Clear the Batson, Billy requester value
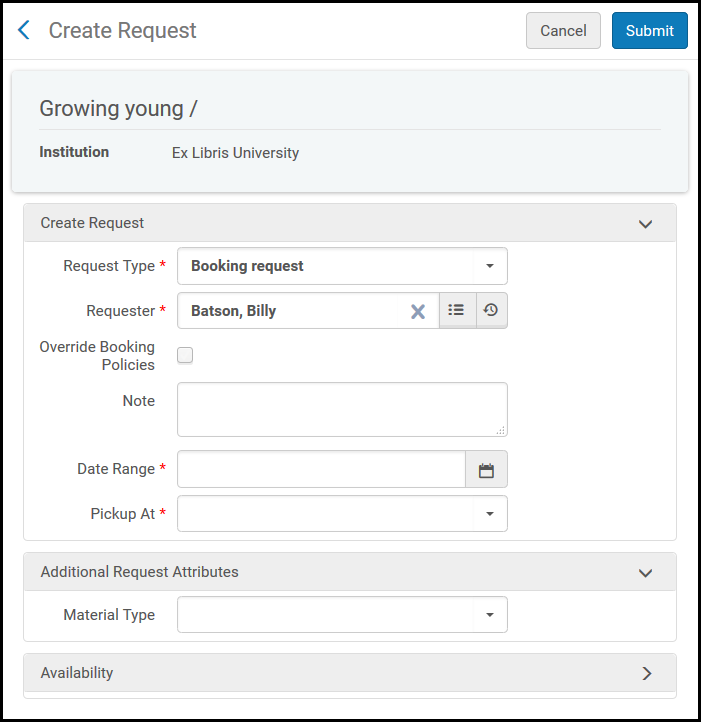Viewport: 701px width, 722px height. coord(418,311)
